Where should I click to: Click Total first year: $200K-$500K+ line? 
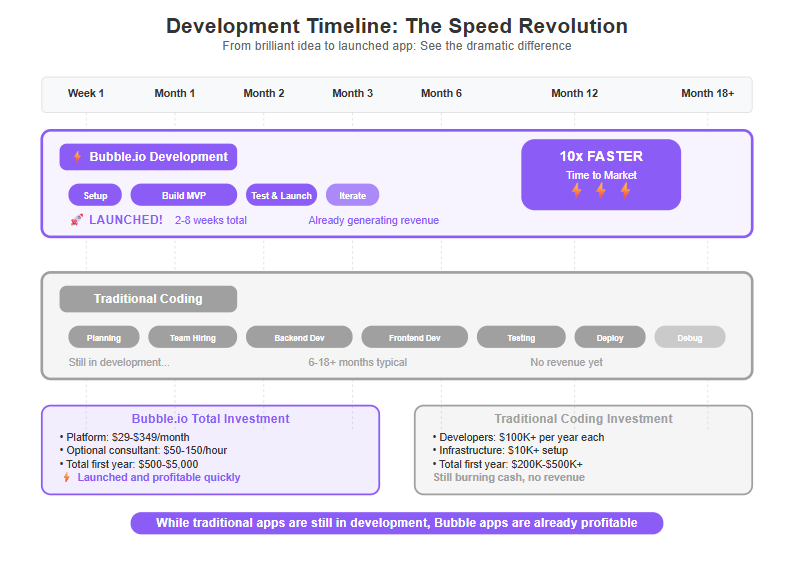(508, 464)
